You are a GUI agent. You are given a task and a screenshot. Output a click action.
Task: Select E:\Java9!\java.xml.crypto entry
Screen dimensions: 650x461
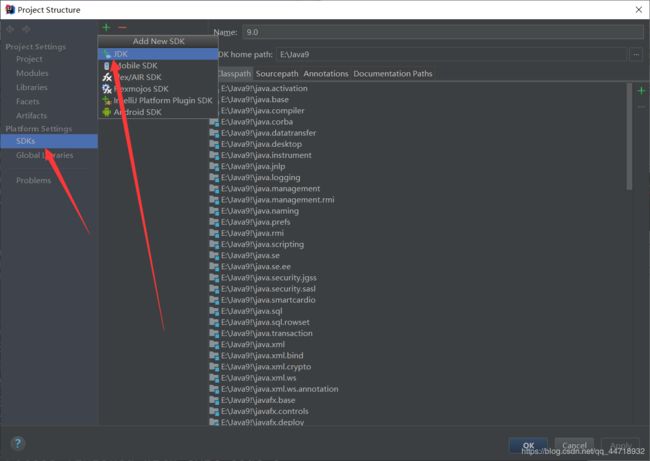point(266,367)
